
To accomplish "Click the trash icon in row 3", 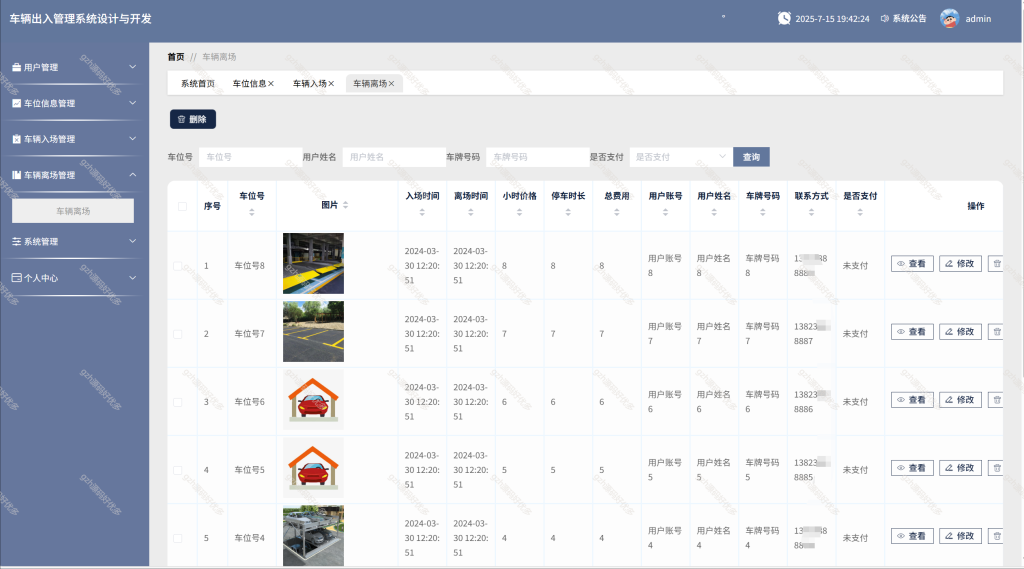I will [997, 400].
